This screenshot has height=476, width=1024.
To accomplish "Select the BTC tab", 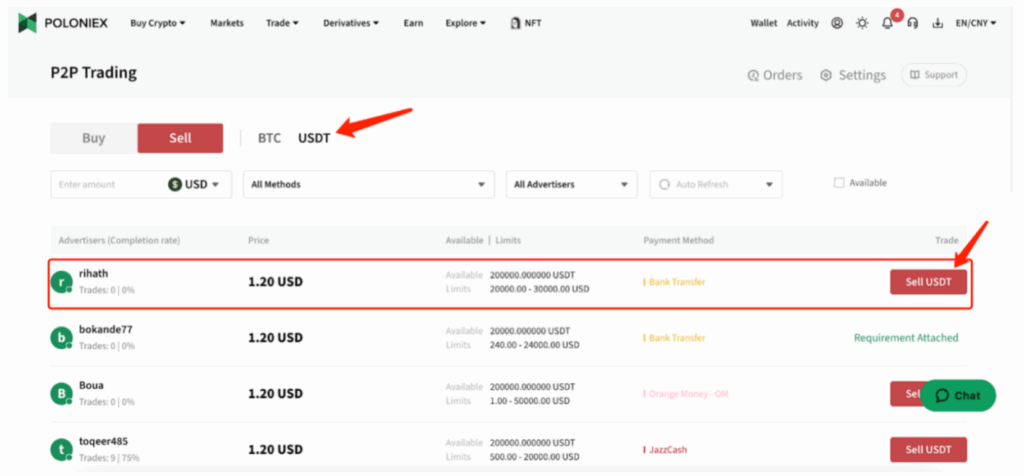I will coord(269,138).
